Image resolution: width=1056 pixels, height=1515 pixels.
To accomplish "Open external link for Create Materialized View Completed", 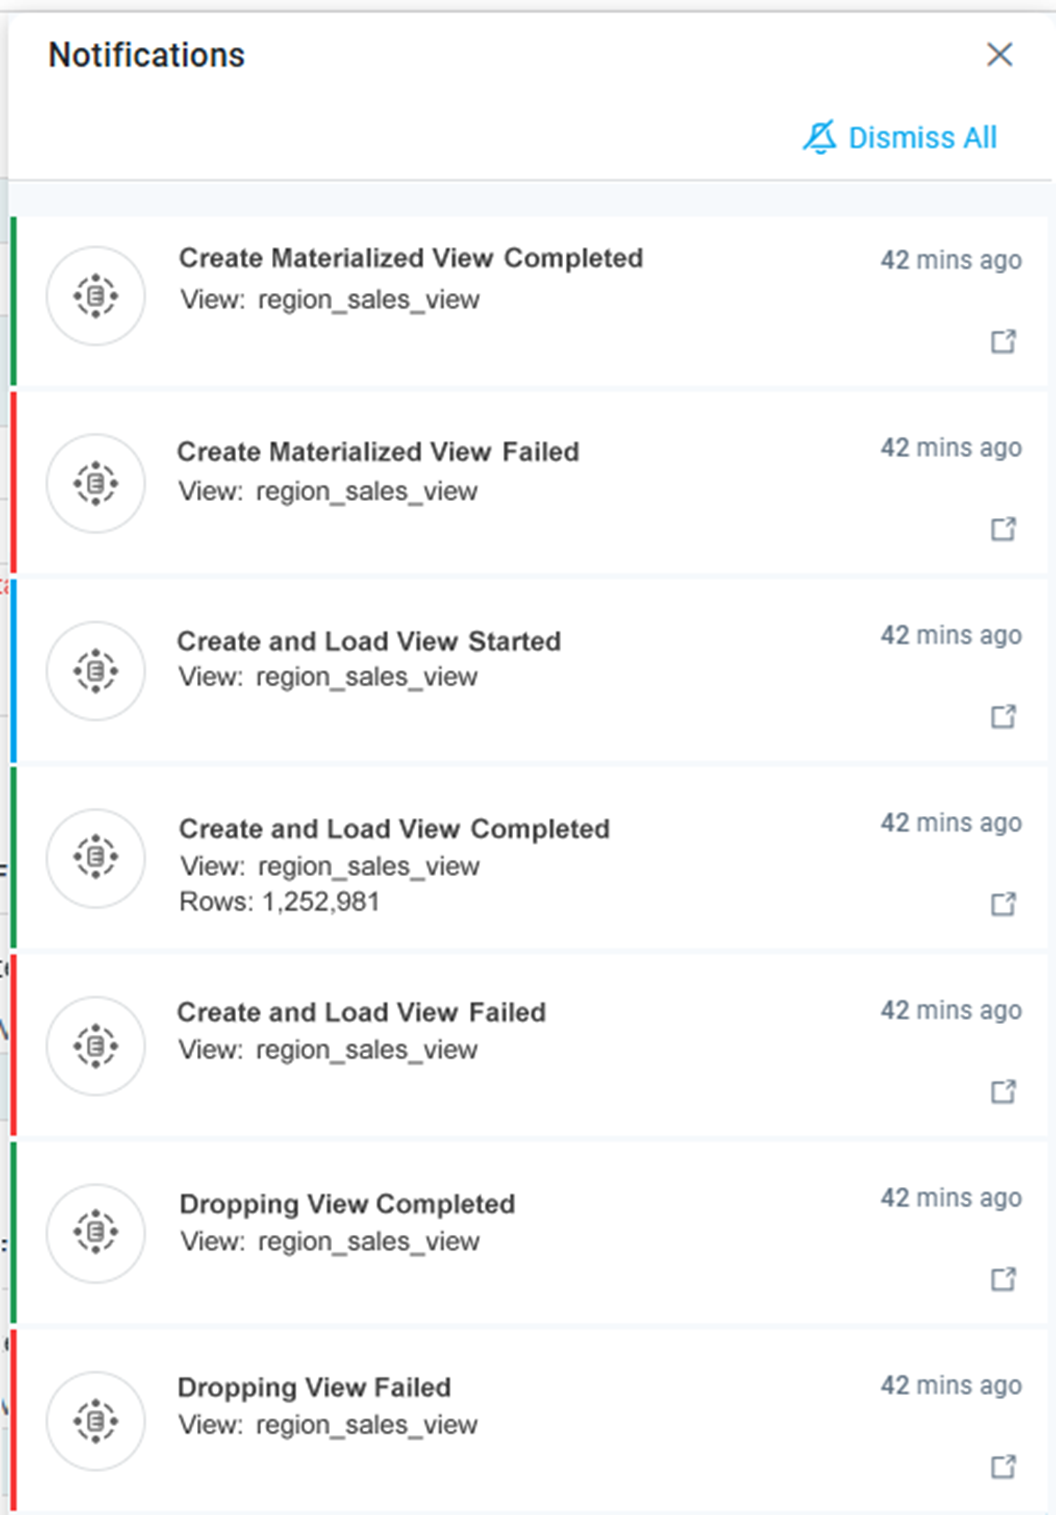I will (1003, 342).
